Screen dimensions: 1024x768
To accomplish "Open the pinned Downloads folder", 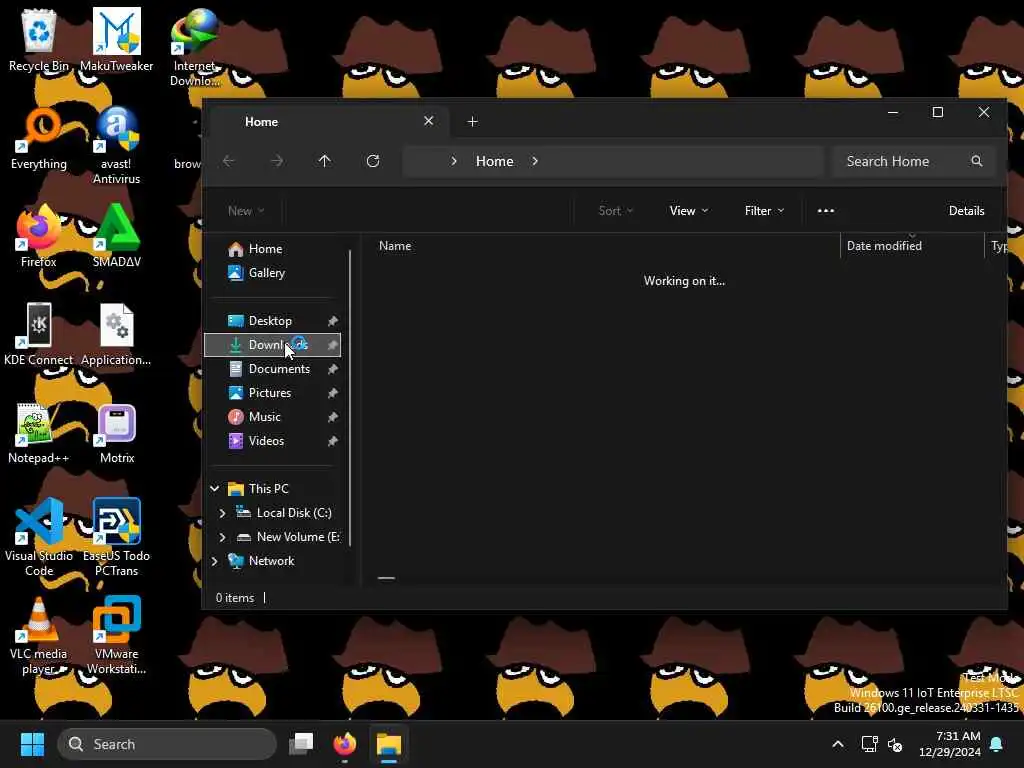I will [273, 345].
